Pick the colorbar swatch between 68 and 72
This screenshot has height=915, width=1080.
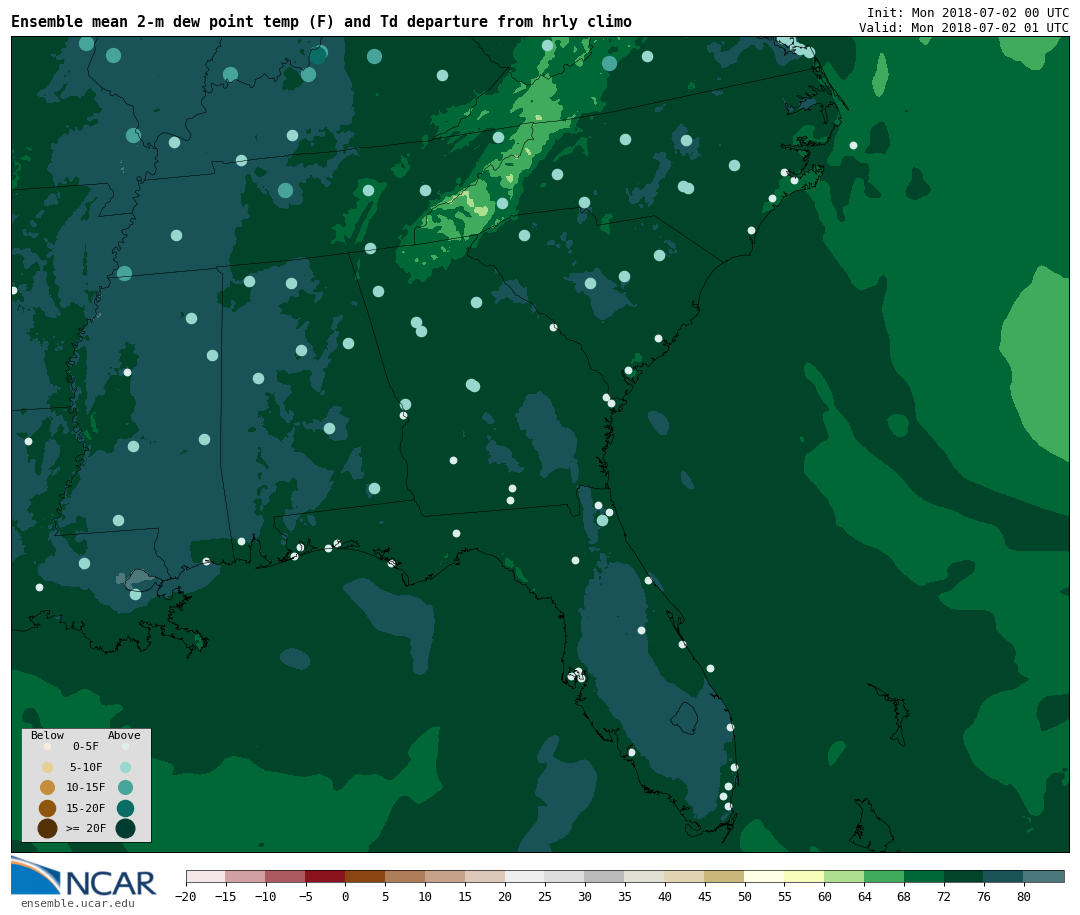coord(924,876)
